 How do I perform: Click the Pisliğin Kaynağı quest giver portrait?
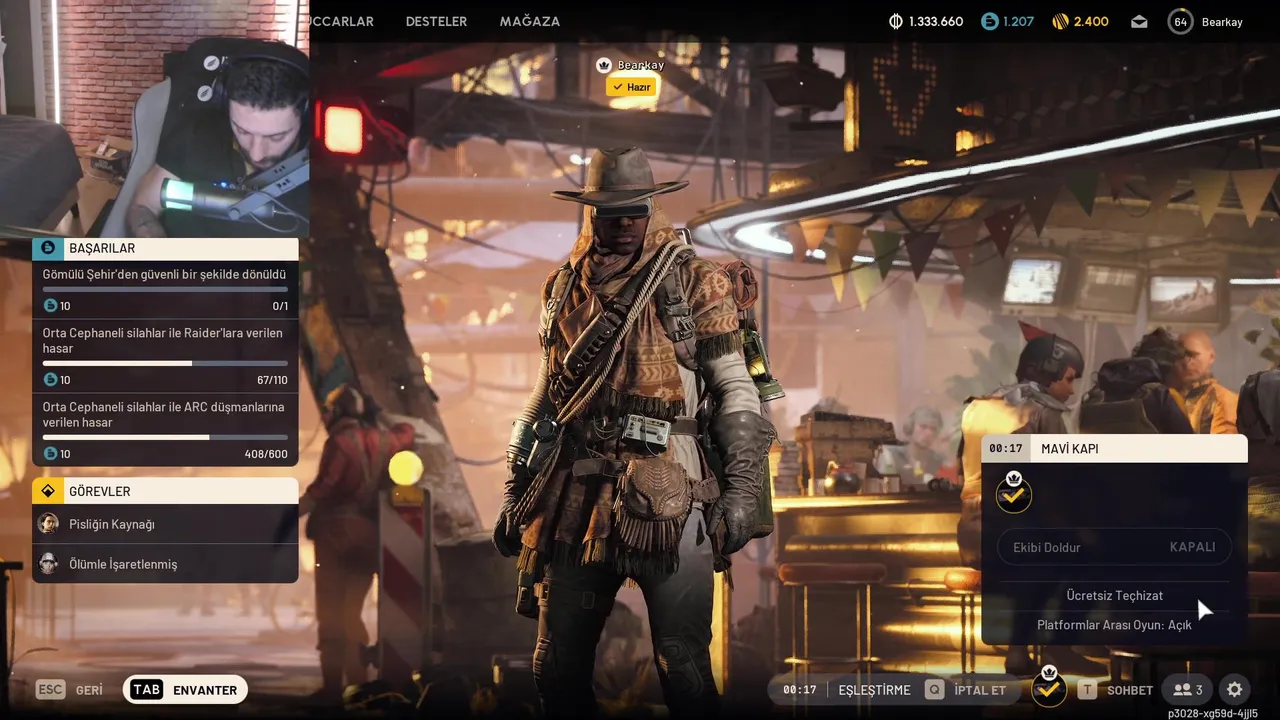click(x=48, y=523)
